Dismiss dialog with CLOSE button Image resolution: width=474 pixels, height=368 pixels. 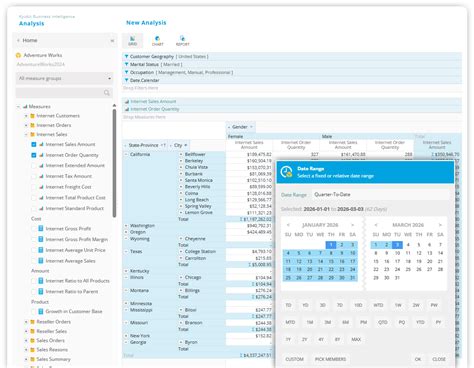pyautogui.click(x=439, y=359)
